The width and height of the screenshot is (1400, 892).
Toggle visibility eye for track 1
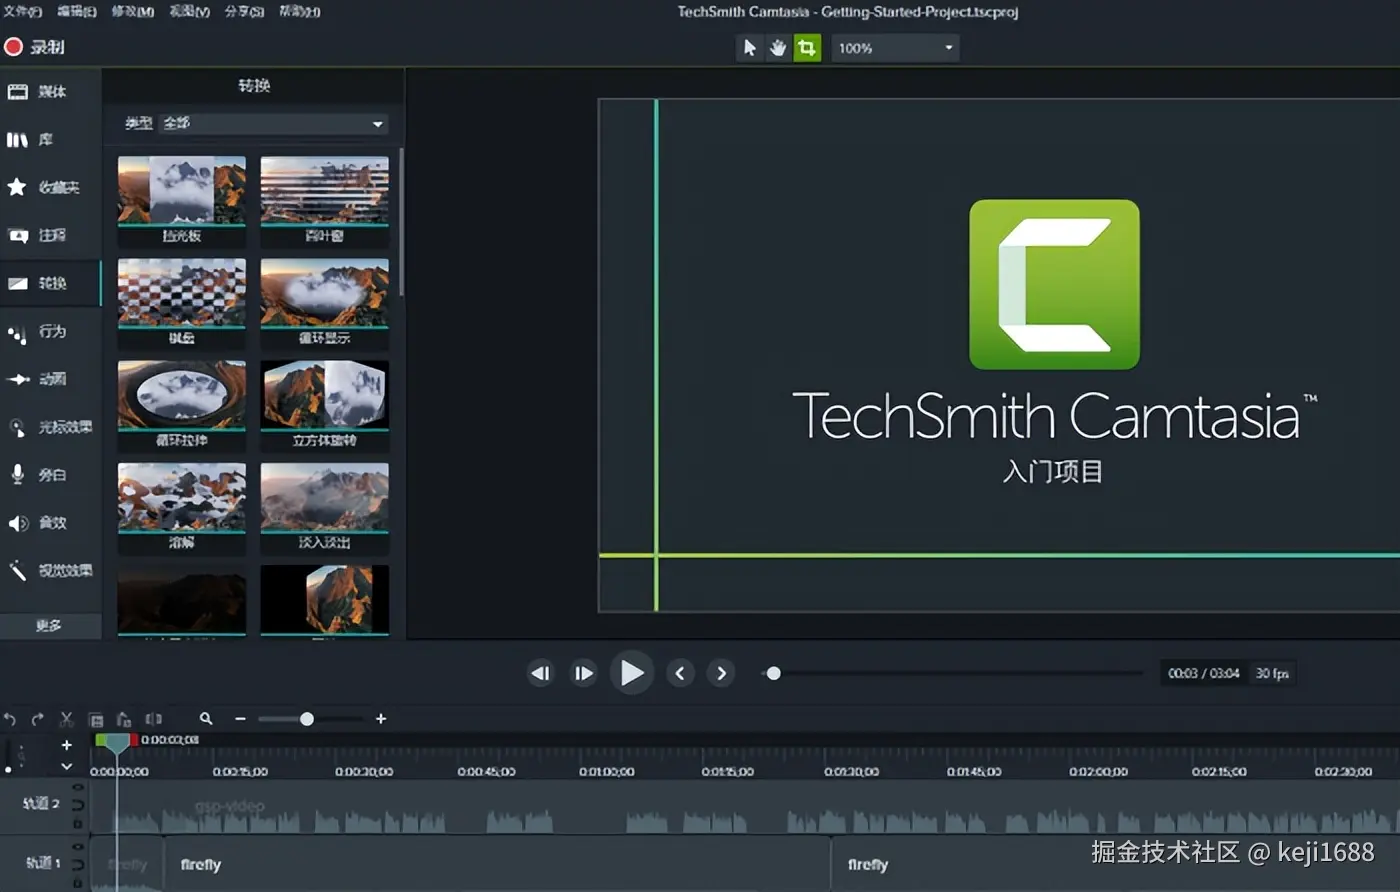(78, 847)
